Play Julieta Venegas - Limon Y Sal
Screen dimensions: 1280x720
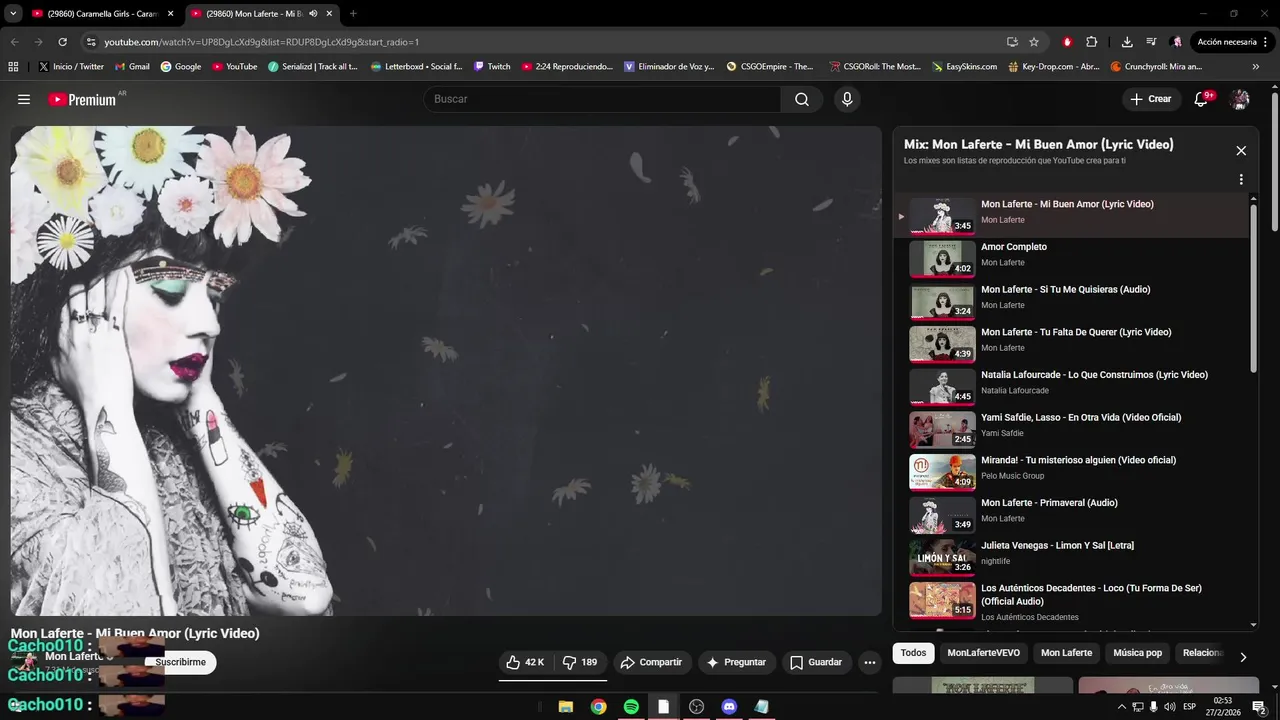tap(1070, 557)
